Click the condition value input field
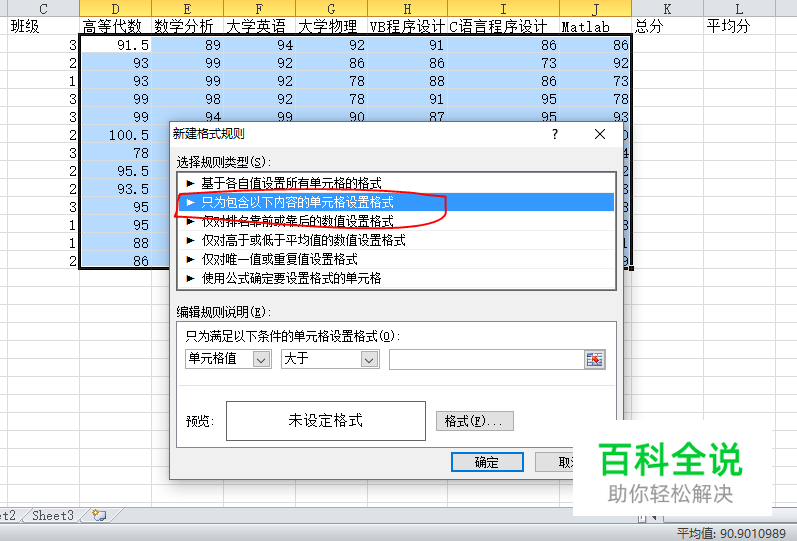The width and height of the screenshot is (797, 541). pos(487,359)
